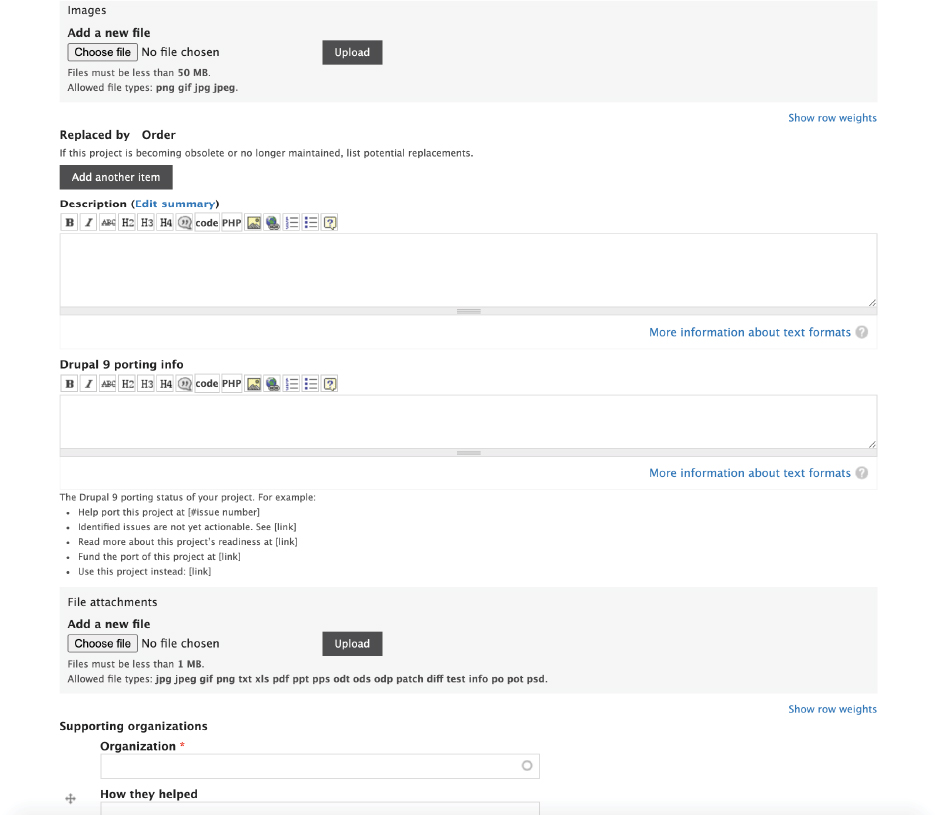Click Add another item button

pyautogui.click(x=116, y=177)
